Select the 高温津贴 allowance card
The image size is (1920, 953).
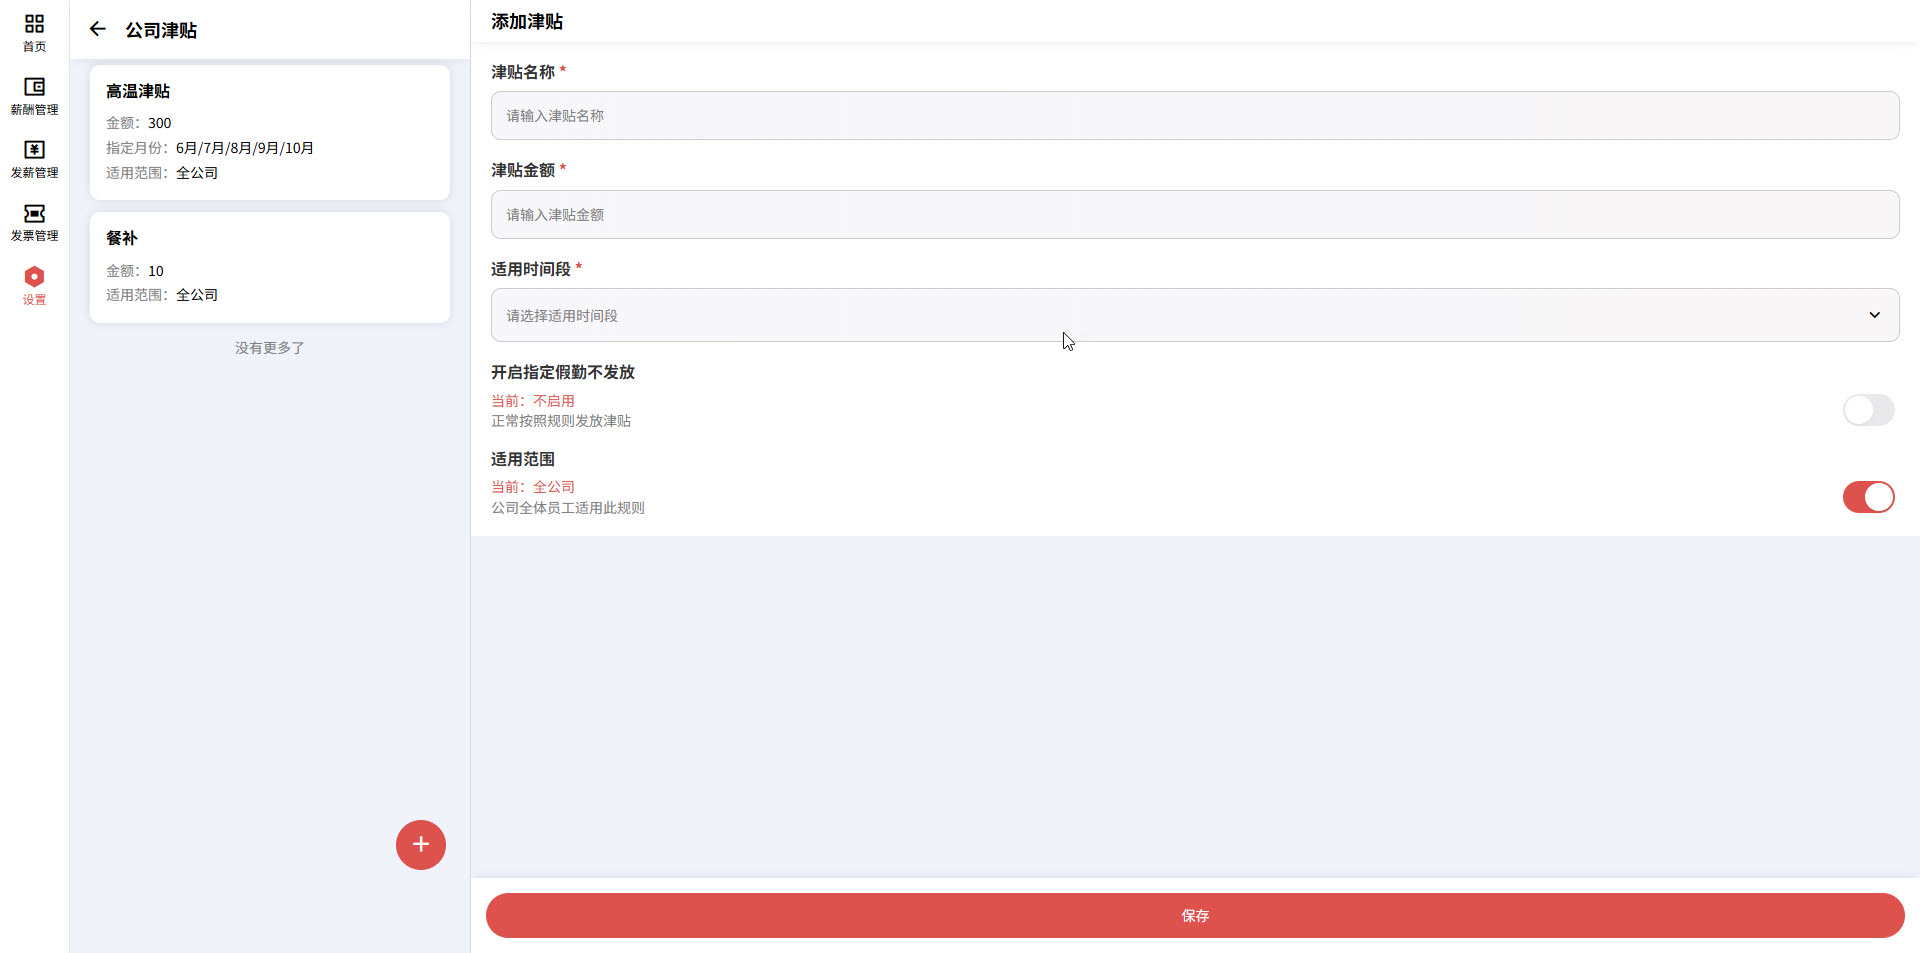click(269, 132)
